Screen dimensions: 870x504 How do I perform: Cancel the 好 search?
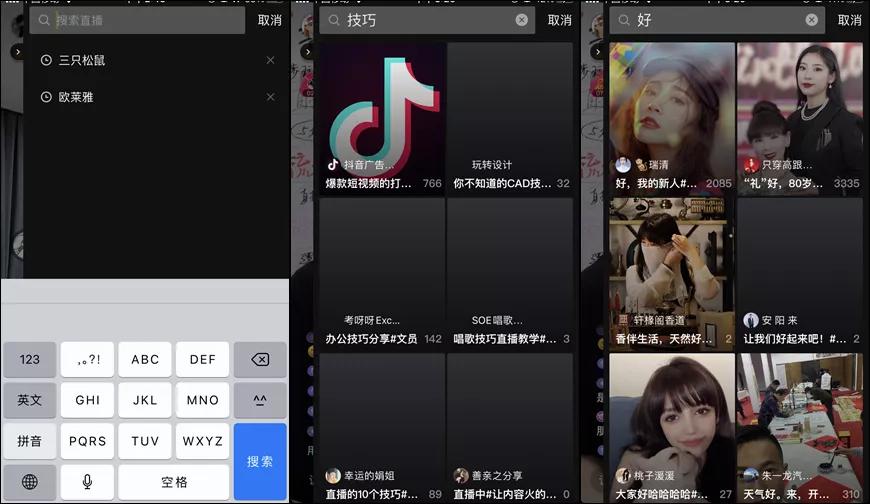849,21
